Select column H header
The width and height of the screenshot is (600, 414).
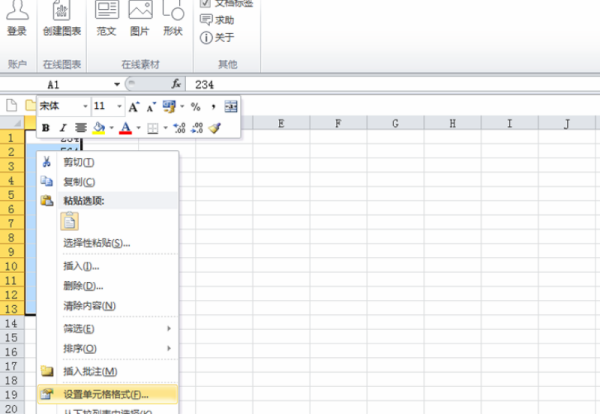452,123
